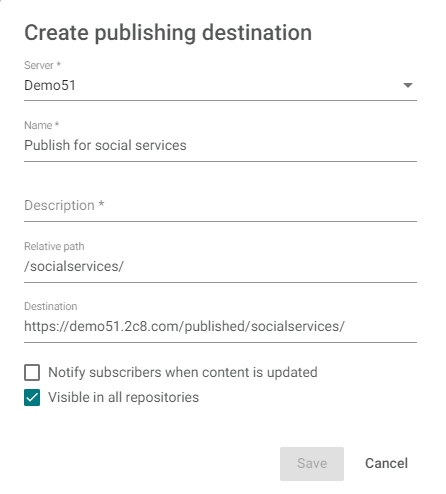Image resolution: width=446 pixels, height=494 pixels.
Task: Select the empty Description field
Action: pos(220,206)
